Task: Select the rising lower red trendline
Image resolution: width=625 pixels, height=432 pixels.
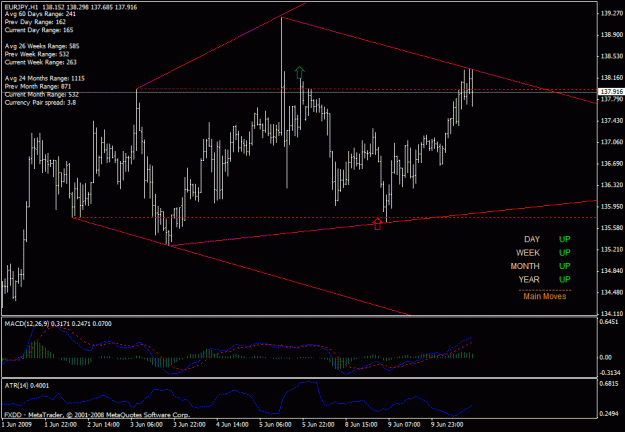Action: (383, 223)
